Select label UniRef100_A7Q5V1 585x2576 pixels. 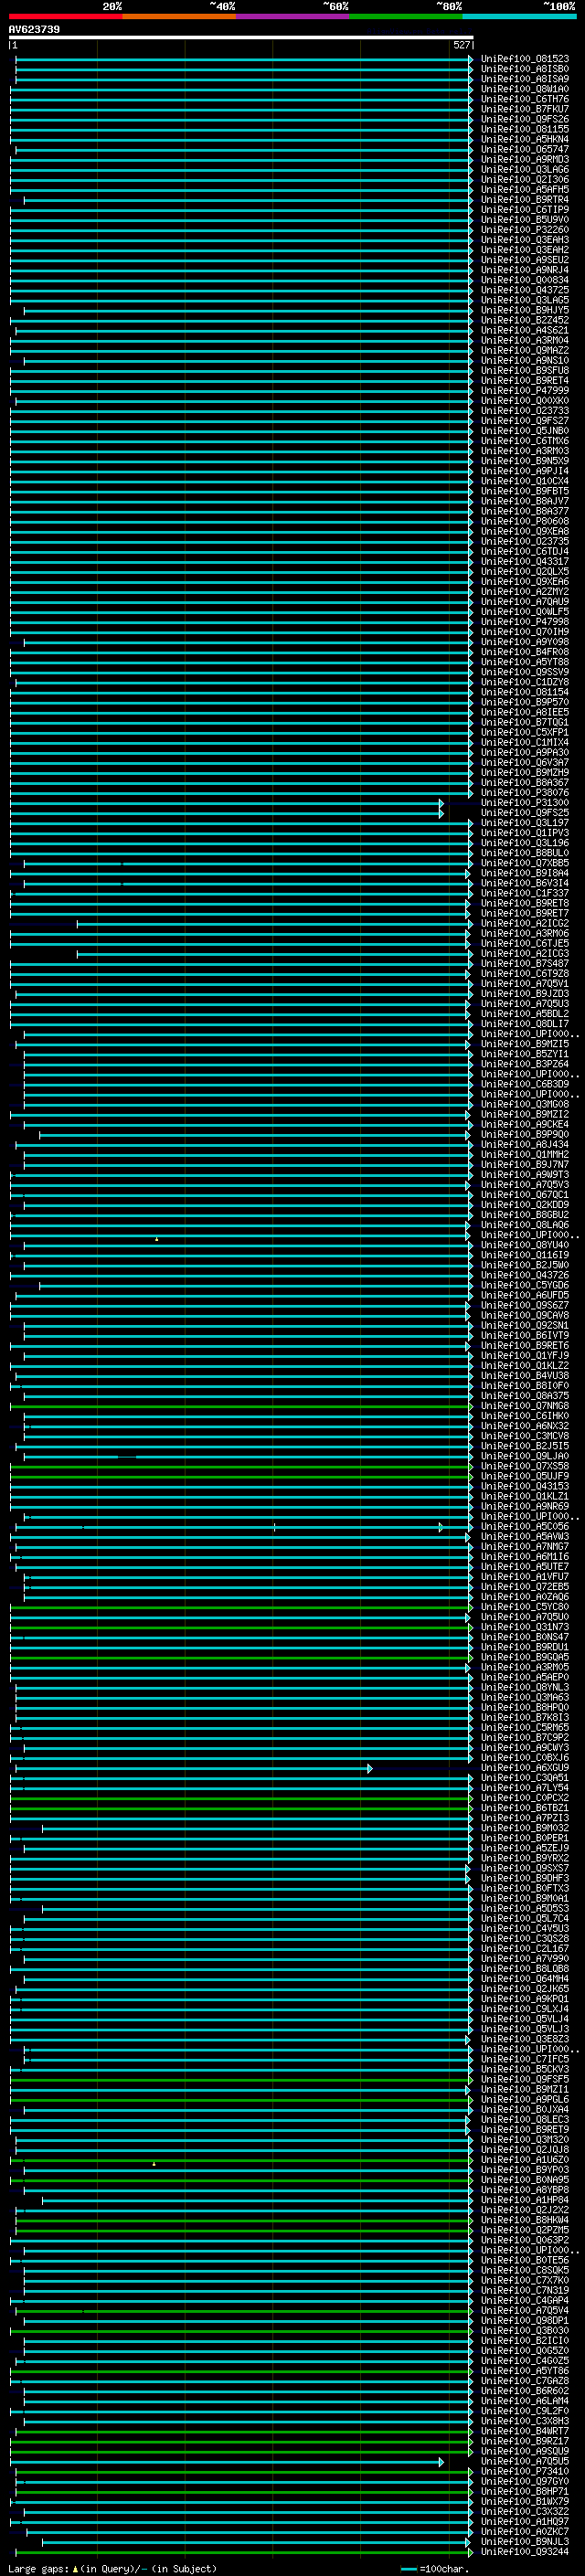525,984
